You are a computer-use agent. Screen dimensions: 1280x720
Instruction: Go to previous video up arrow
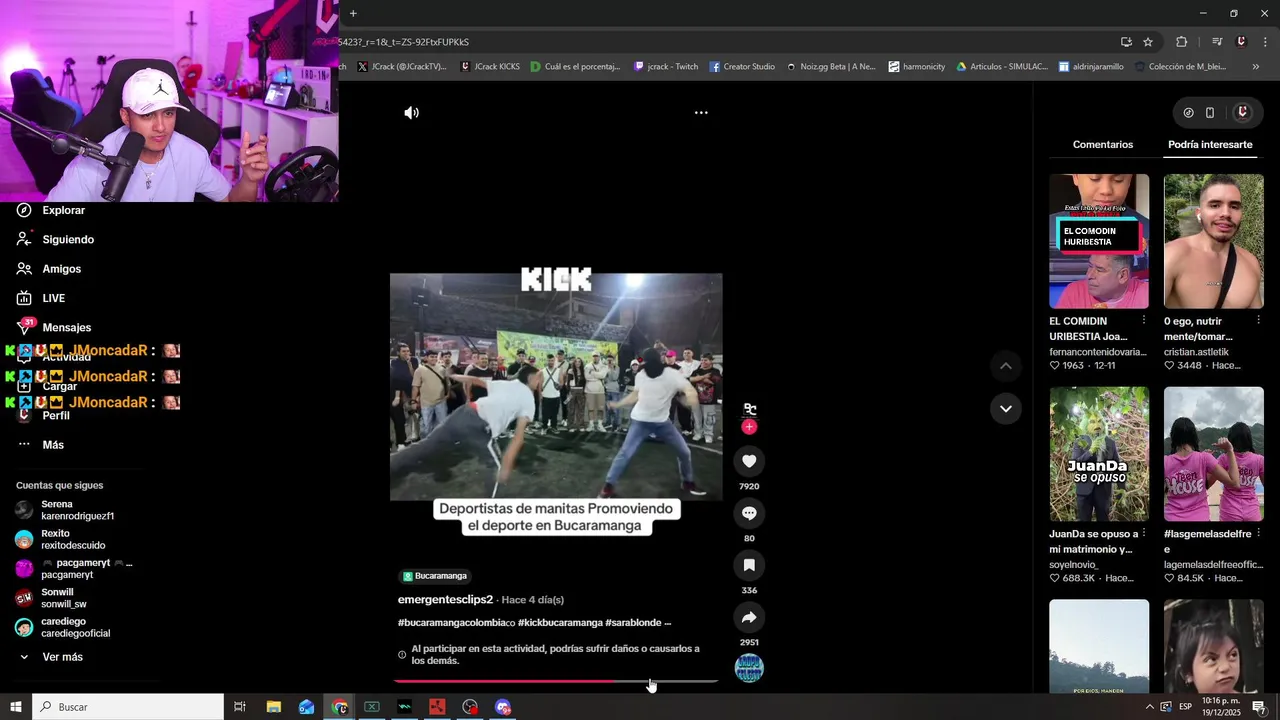1006,366
